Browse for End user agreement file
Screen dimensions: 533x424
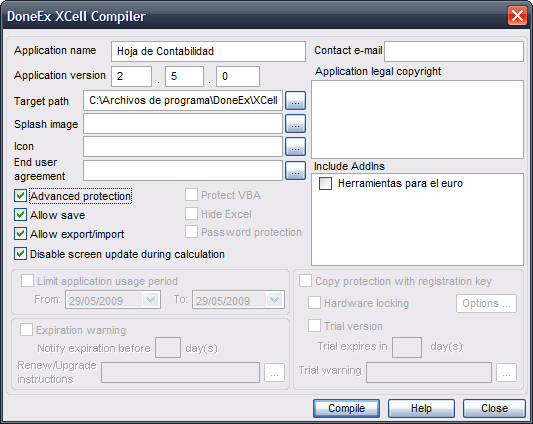click(295, 171)
